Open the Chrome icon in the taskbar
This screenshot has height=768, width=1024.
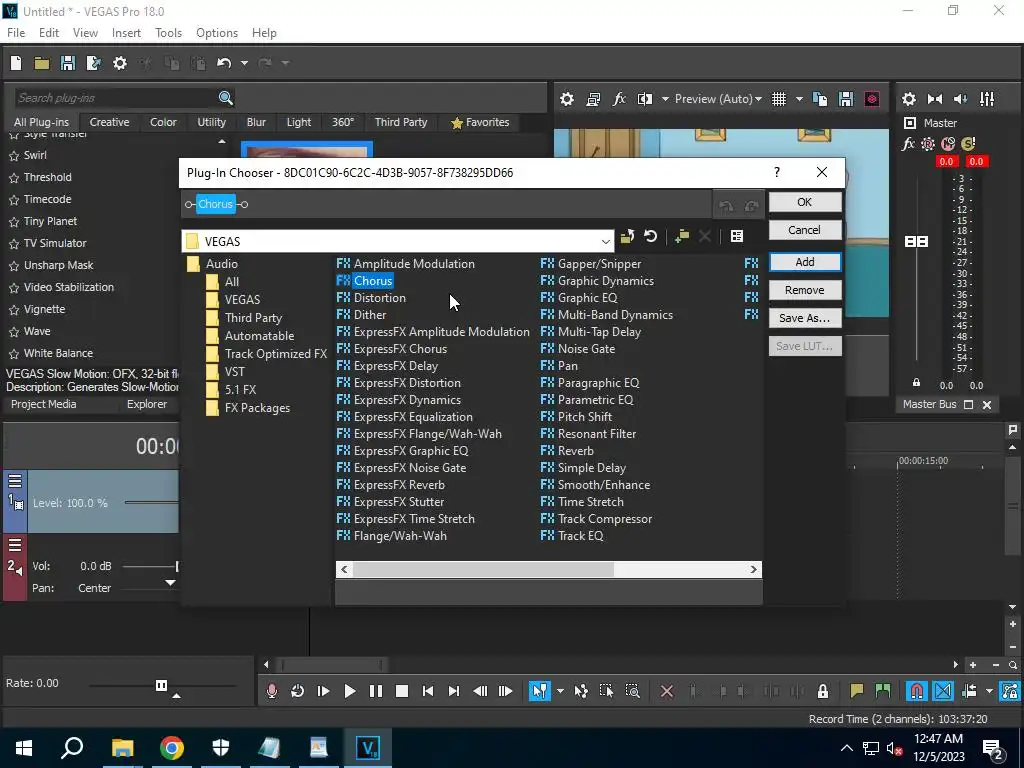point(172,748)
